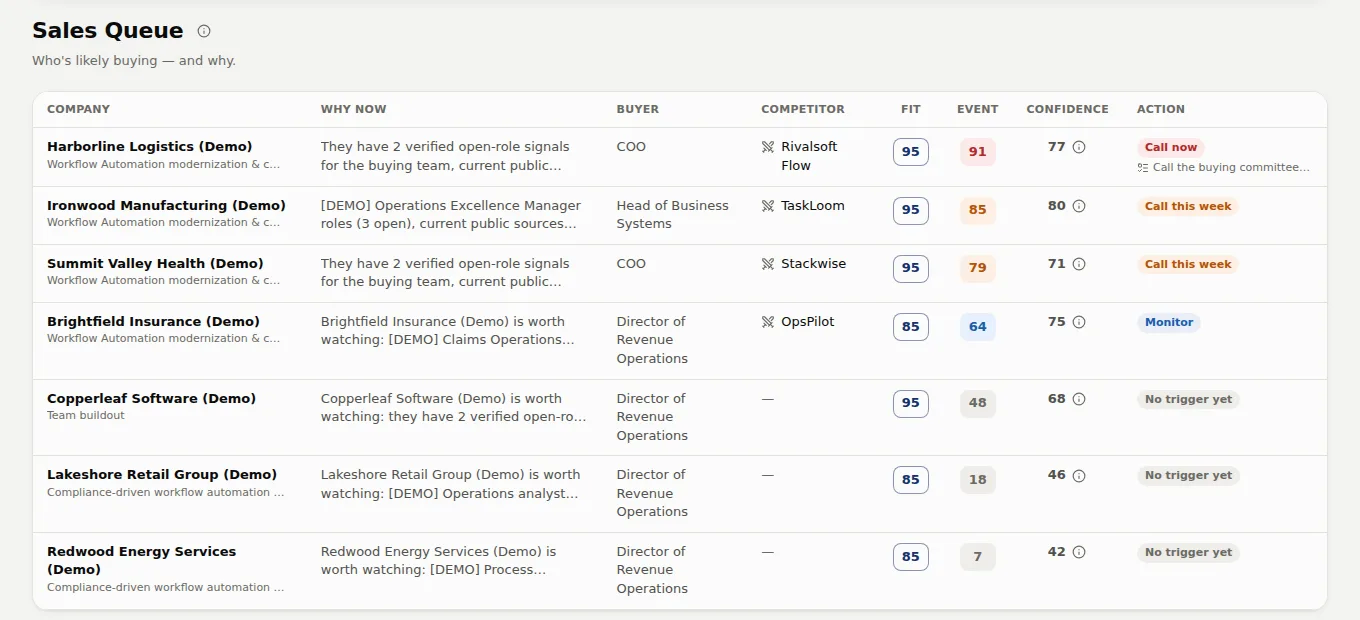
Task: Click Brightfield's fit score 85 badge
Action: (910, 327)
